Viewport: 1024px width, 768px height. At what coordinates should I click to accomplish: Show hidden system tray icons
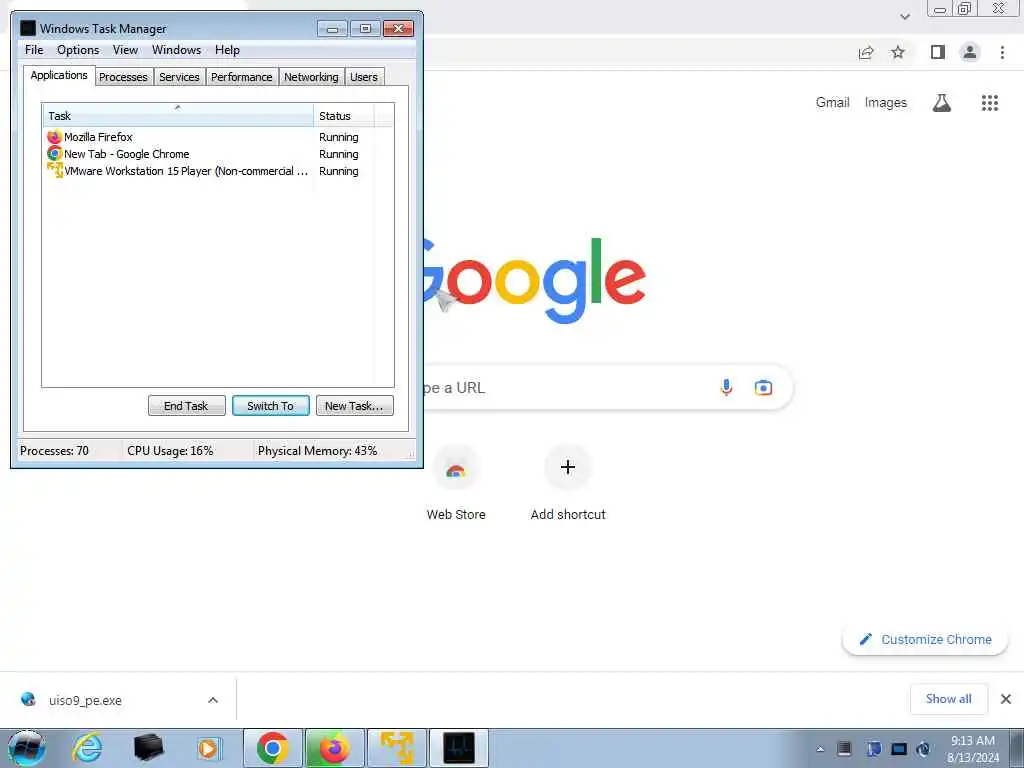(x=820, y=749)
